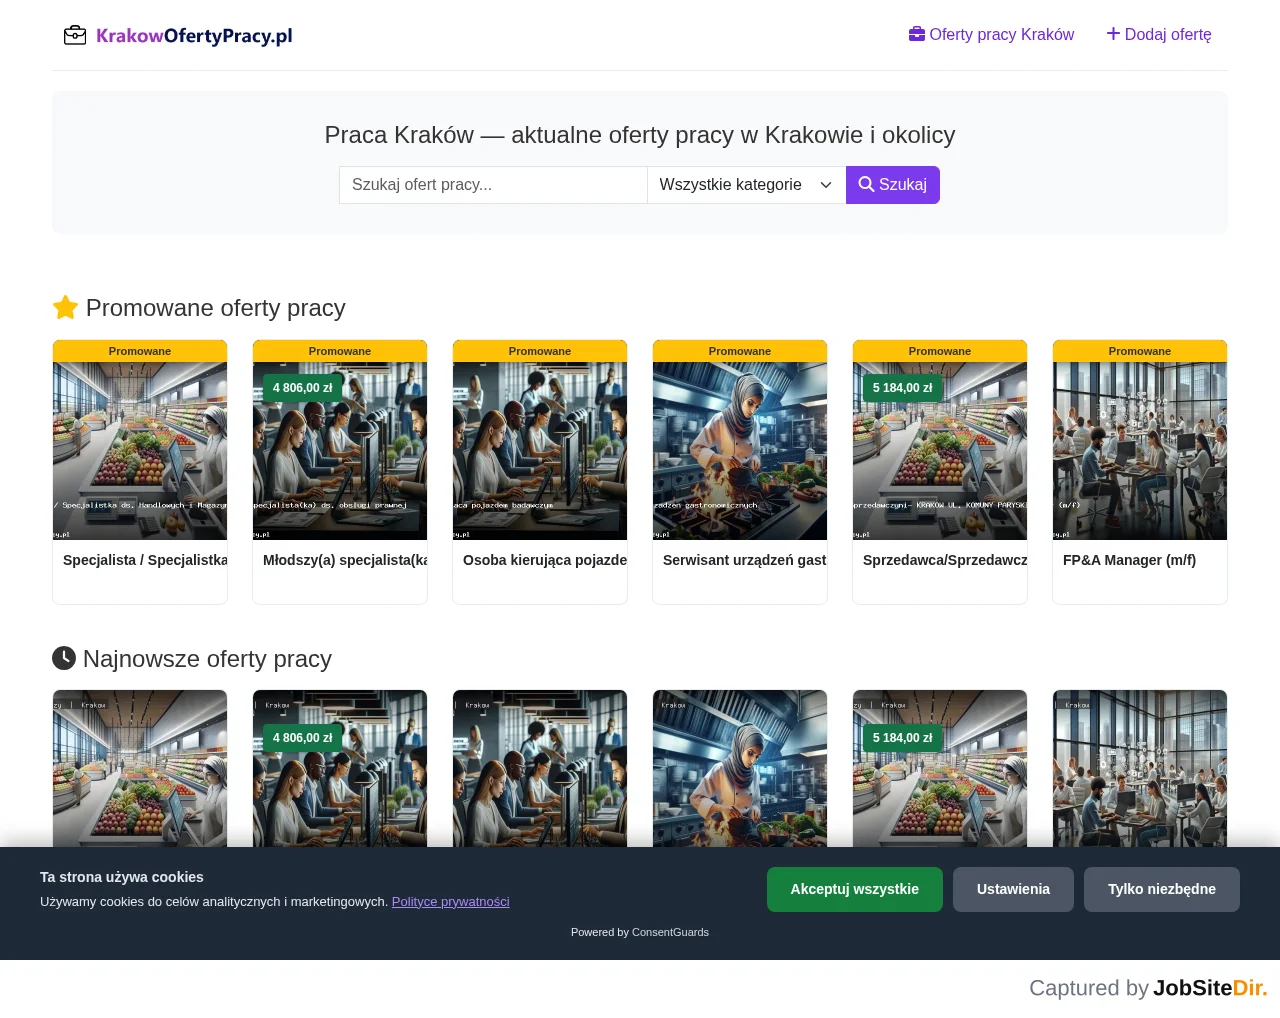Open the Osoba kierująca pojazdem offer title
The width and height of the screenshot is (1280, 1018).
coord(545,560)
